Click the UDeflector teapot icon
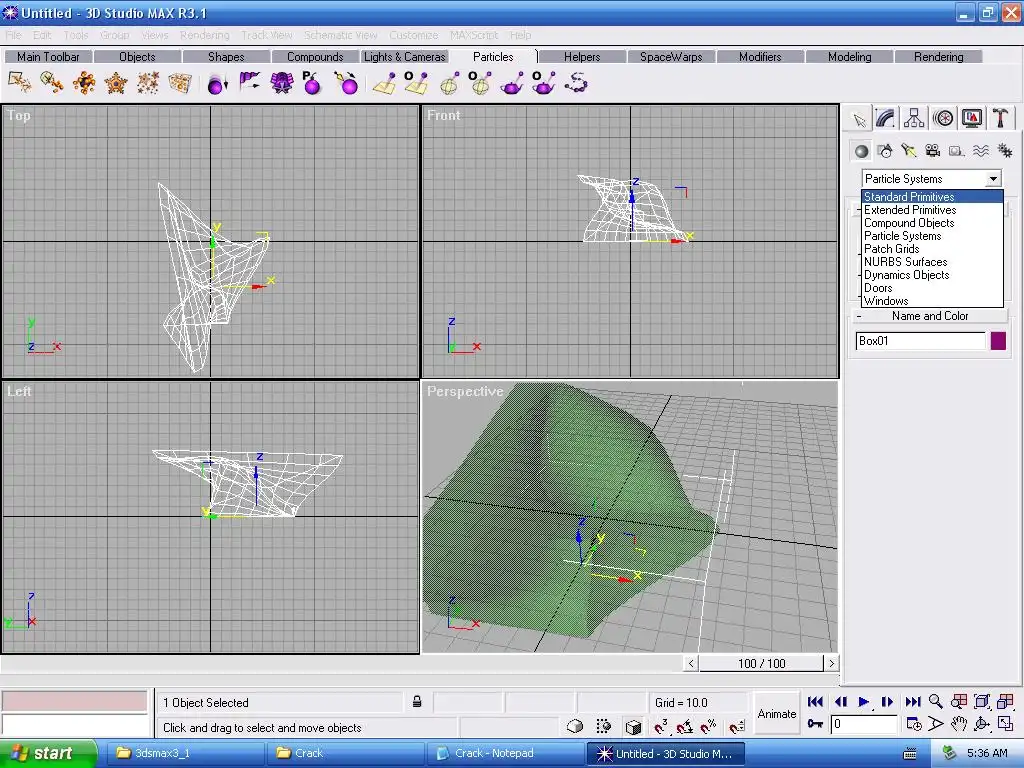 click(x=511, y=83)
